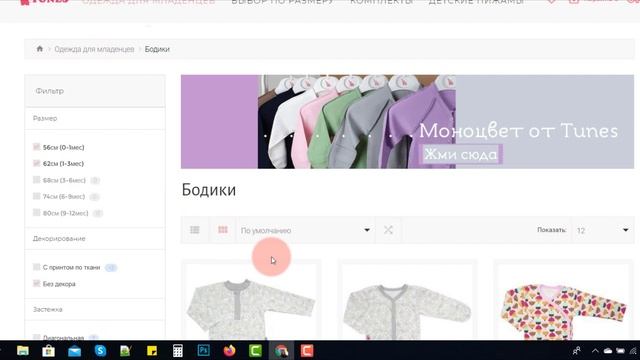
Task: Open the red Camtasia recorder taskbar icon
Action: (x=307, y=351)
